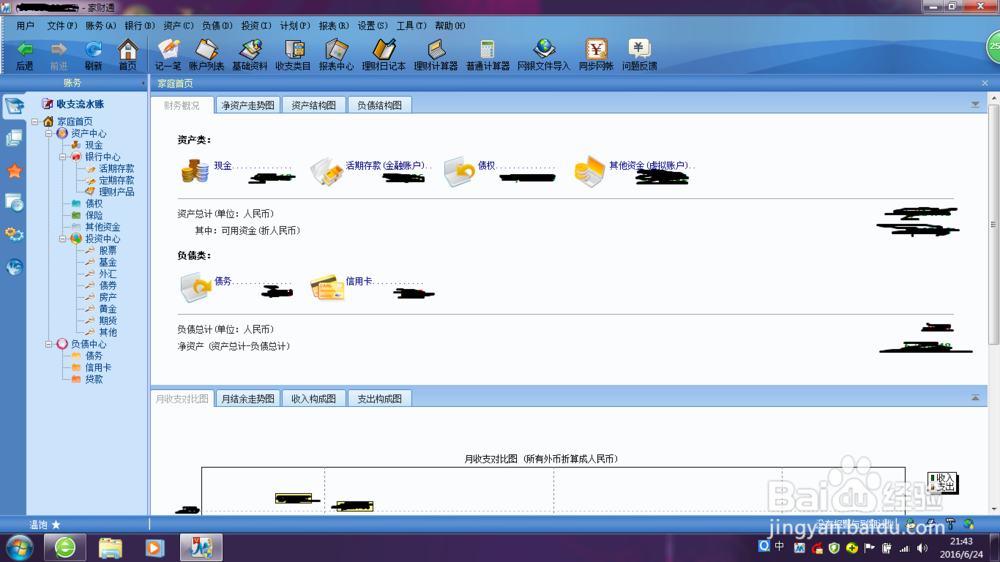Click the 债务 liability icon
The height and width of the screenshot is (562, 1000).
(x=196, y=287)
